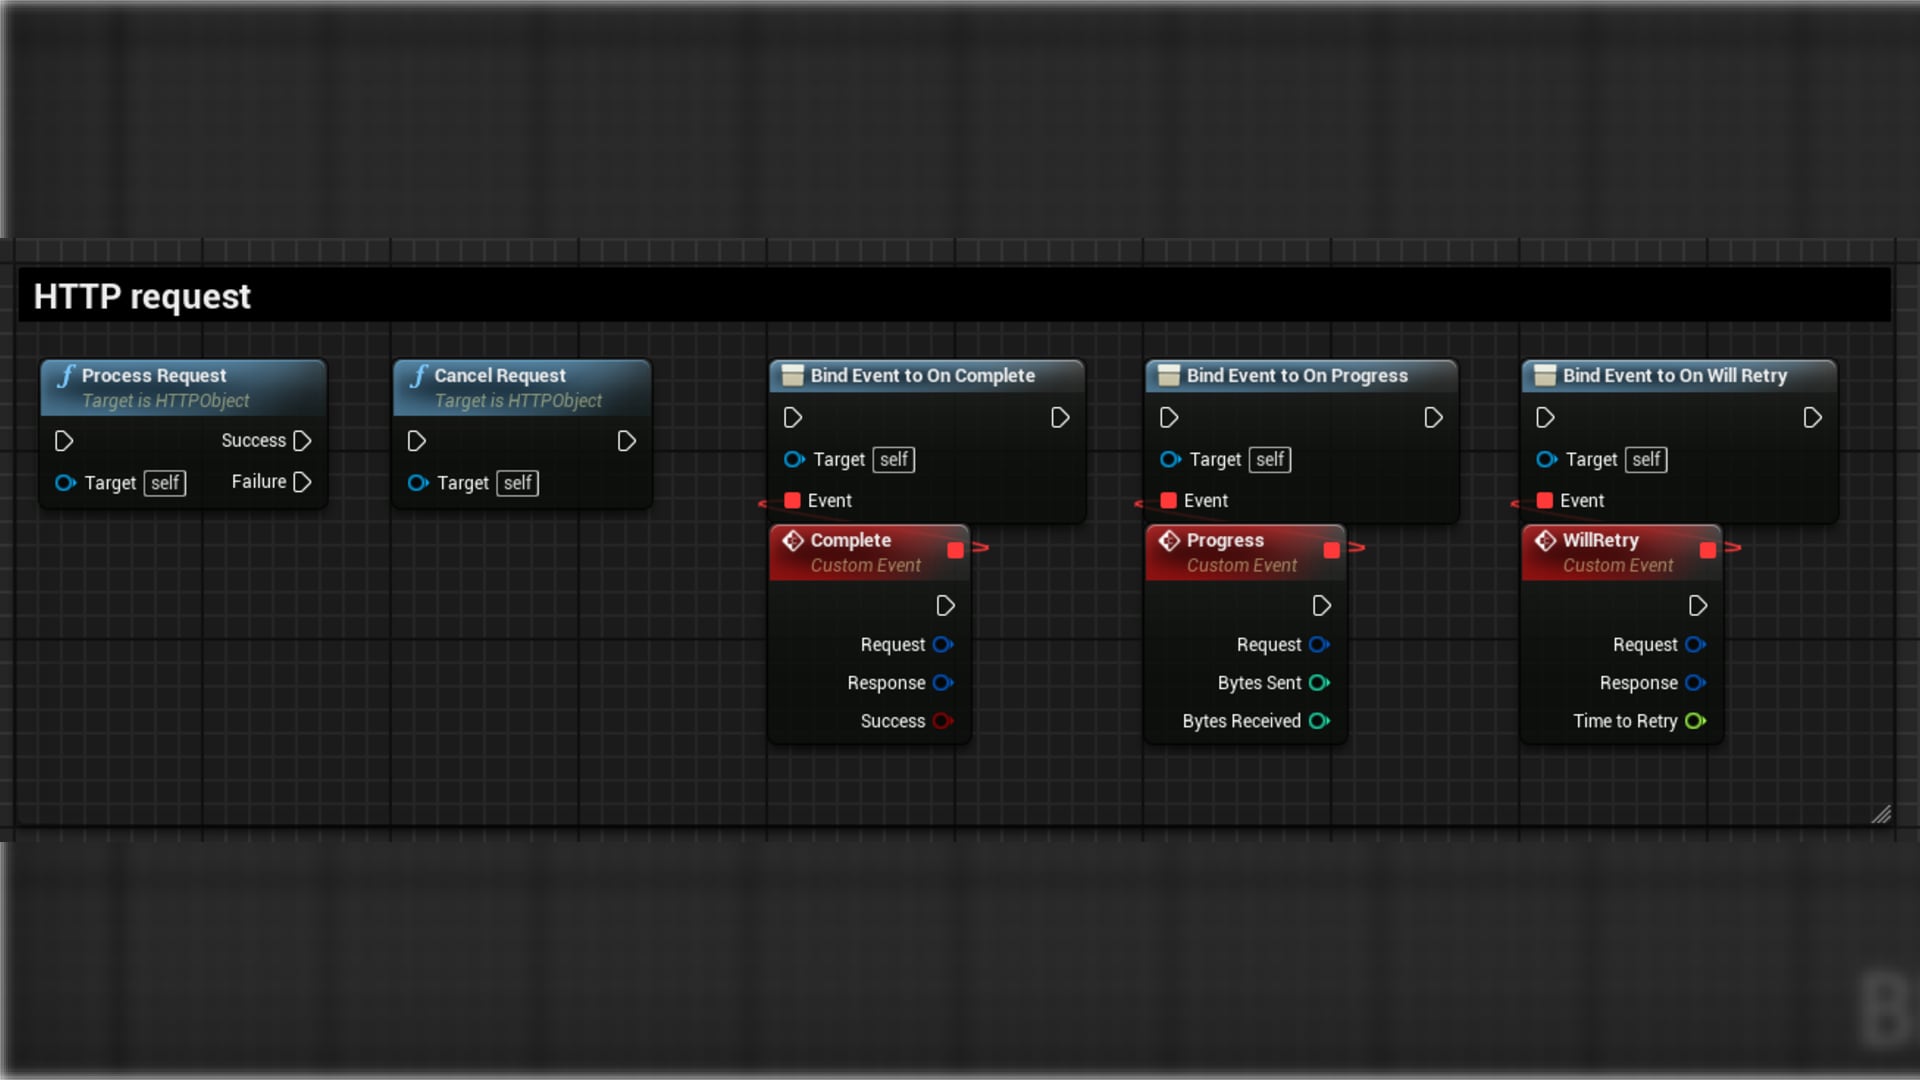The image size is (1920, 1080).
Task: Click Failure exec pin on Process Request
Action: (x=302, y=482)
